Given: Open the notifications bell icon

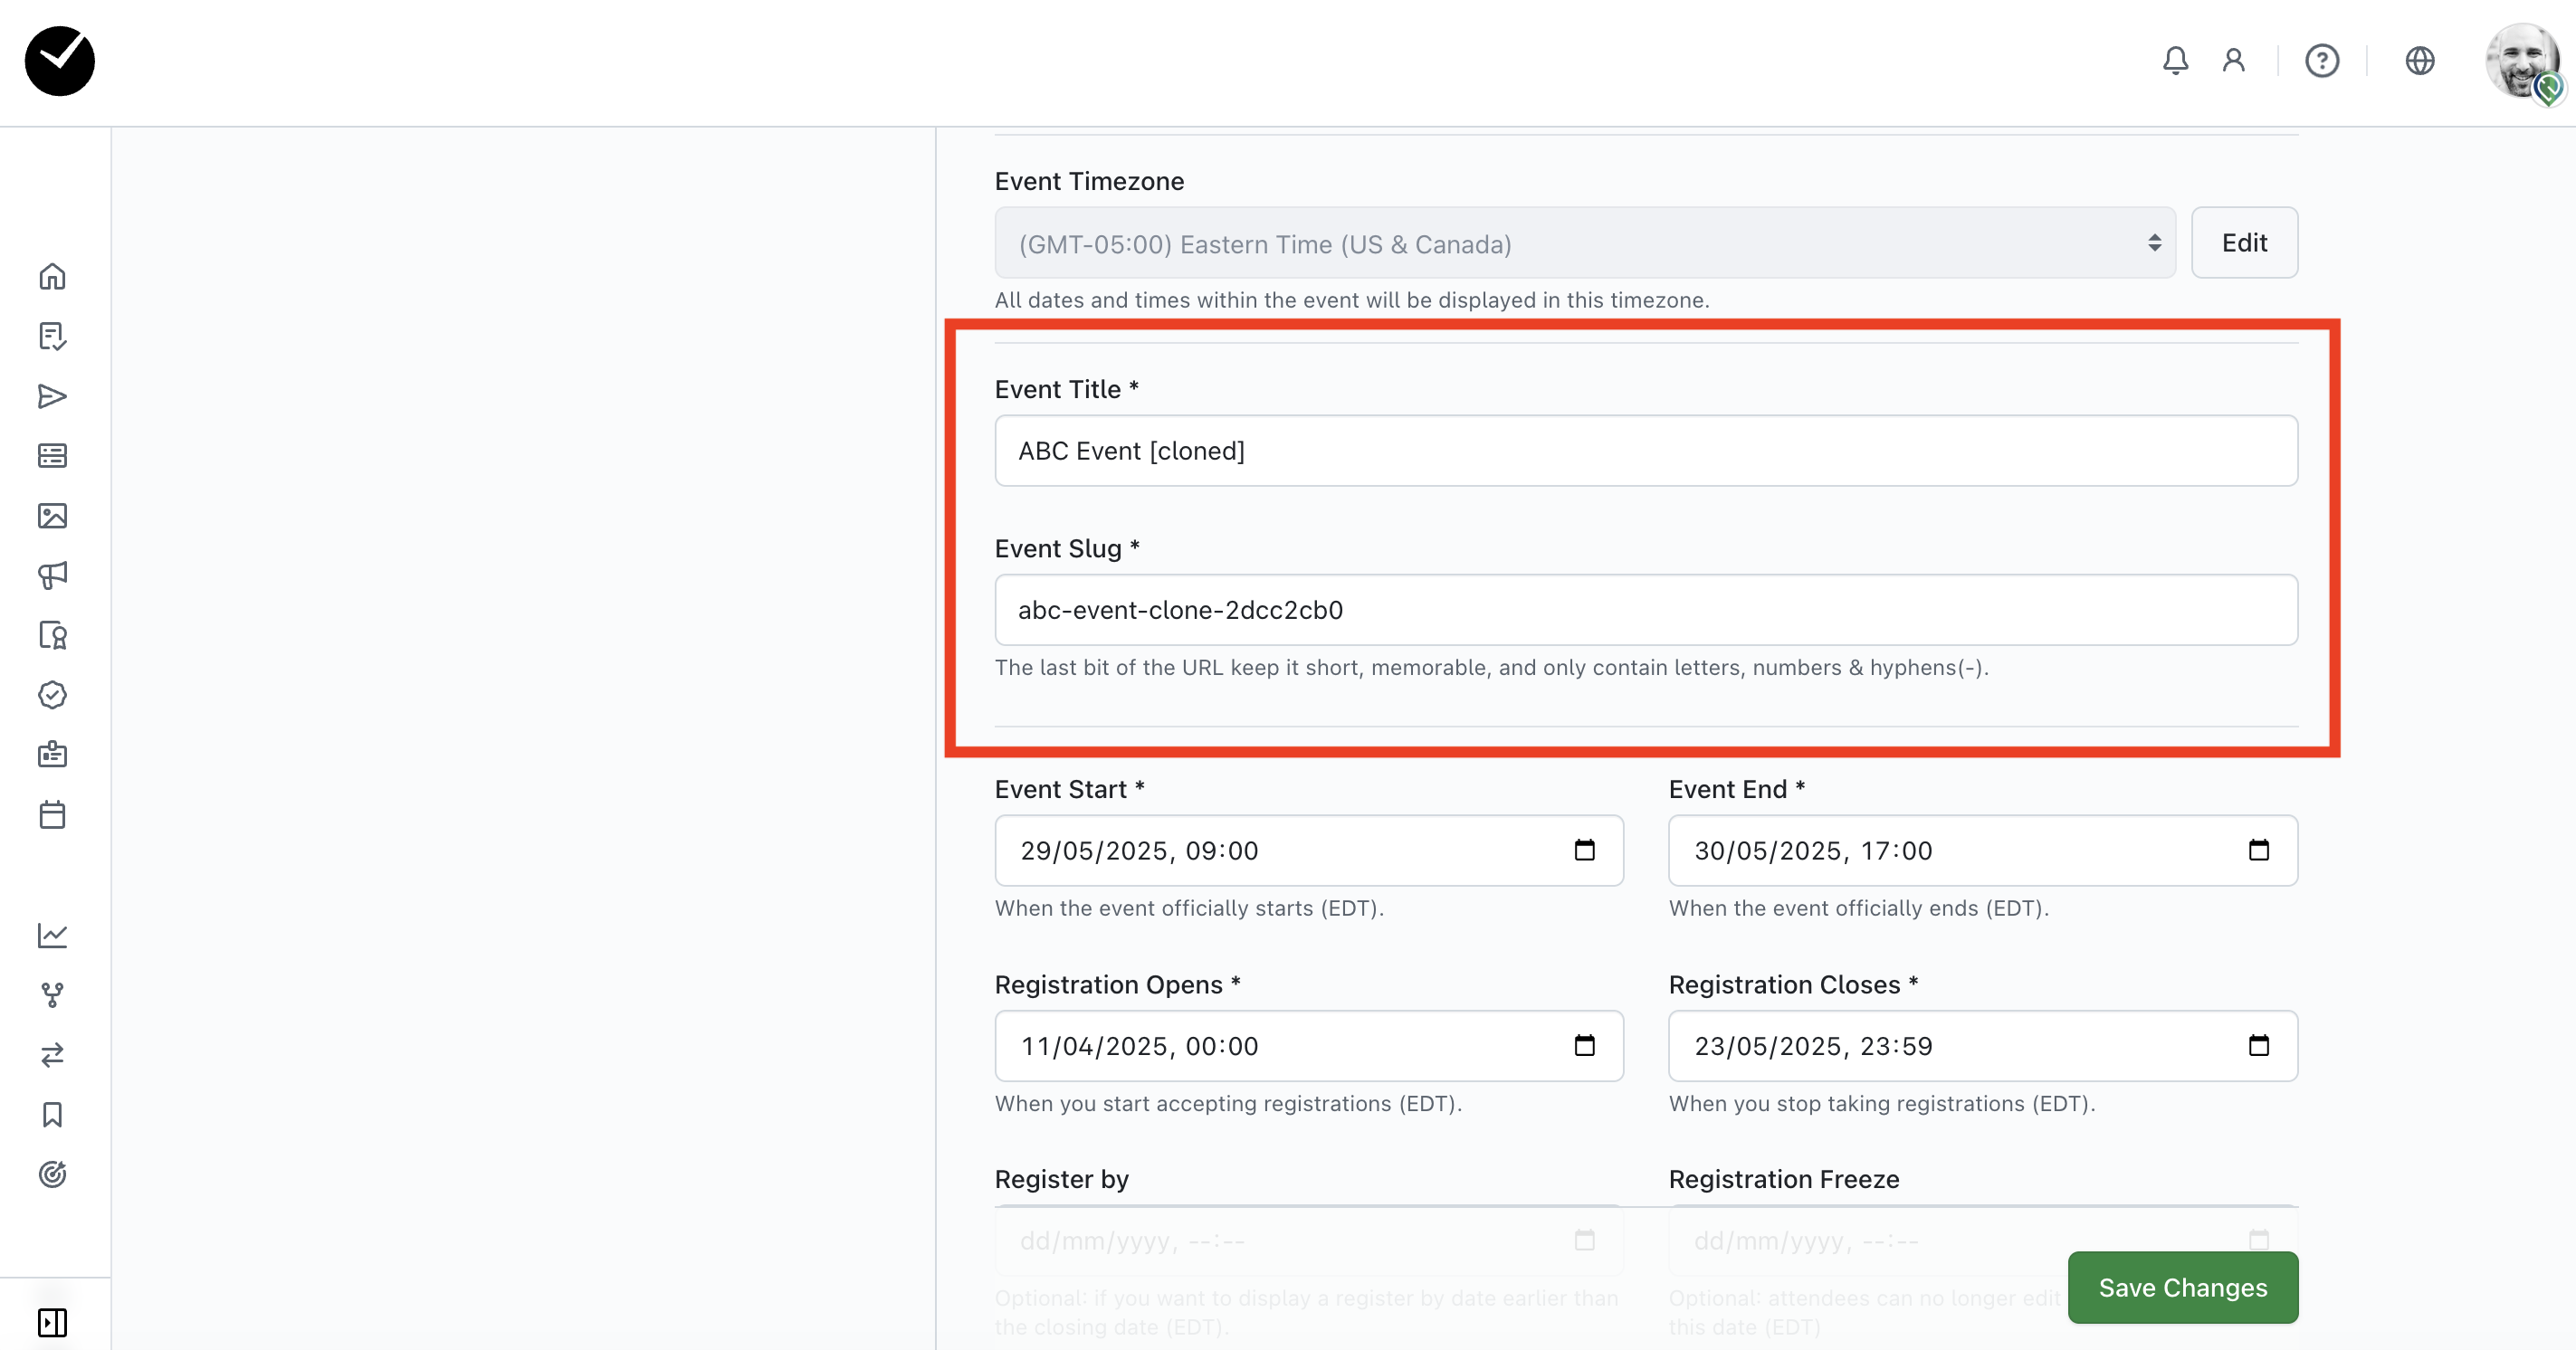Looking at the screenshot, I should click(x=2175, y=61).
